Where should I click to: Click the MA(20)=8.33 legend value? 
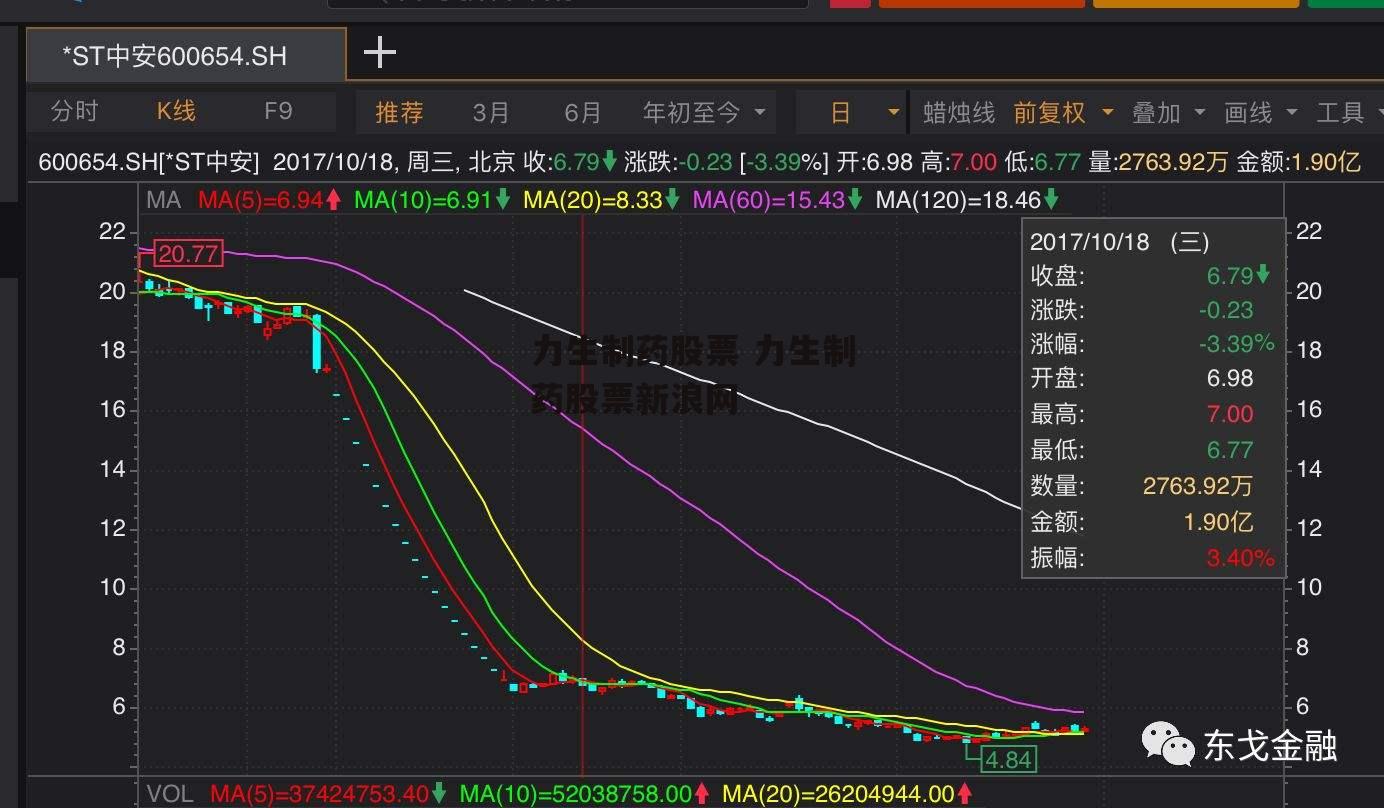tap(601, 200)
